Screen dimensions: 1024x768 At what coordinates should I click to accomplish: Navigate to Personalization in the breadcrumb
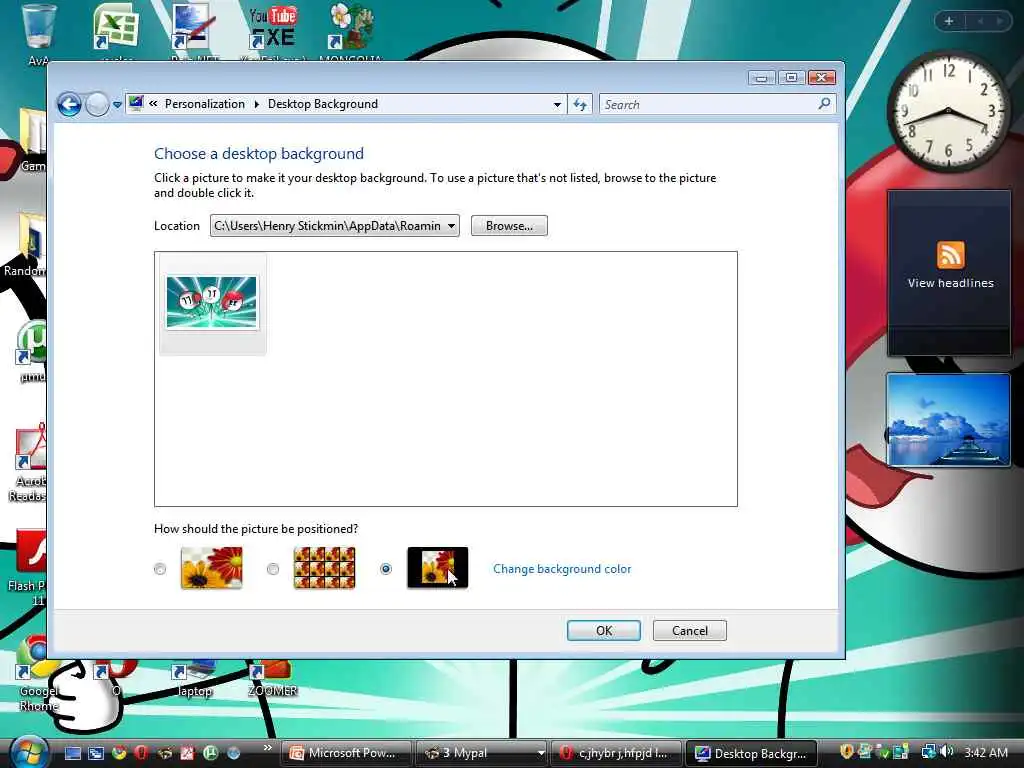[204, 104]
